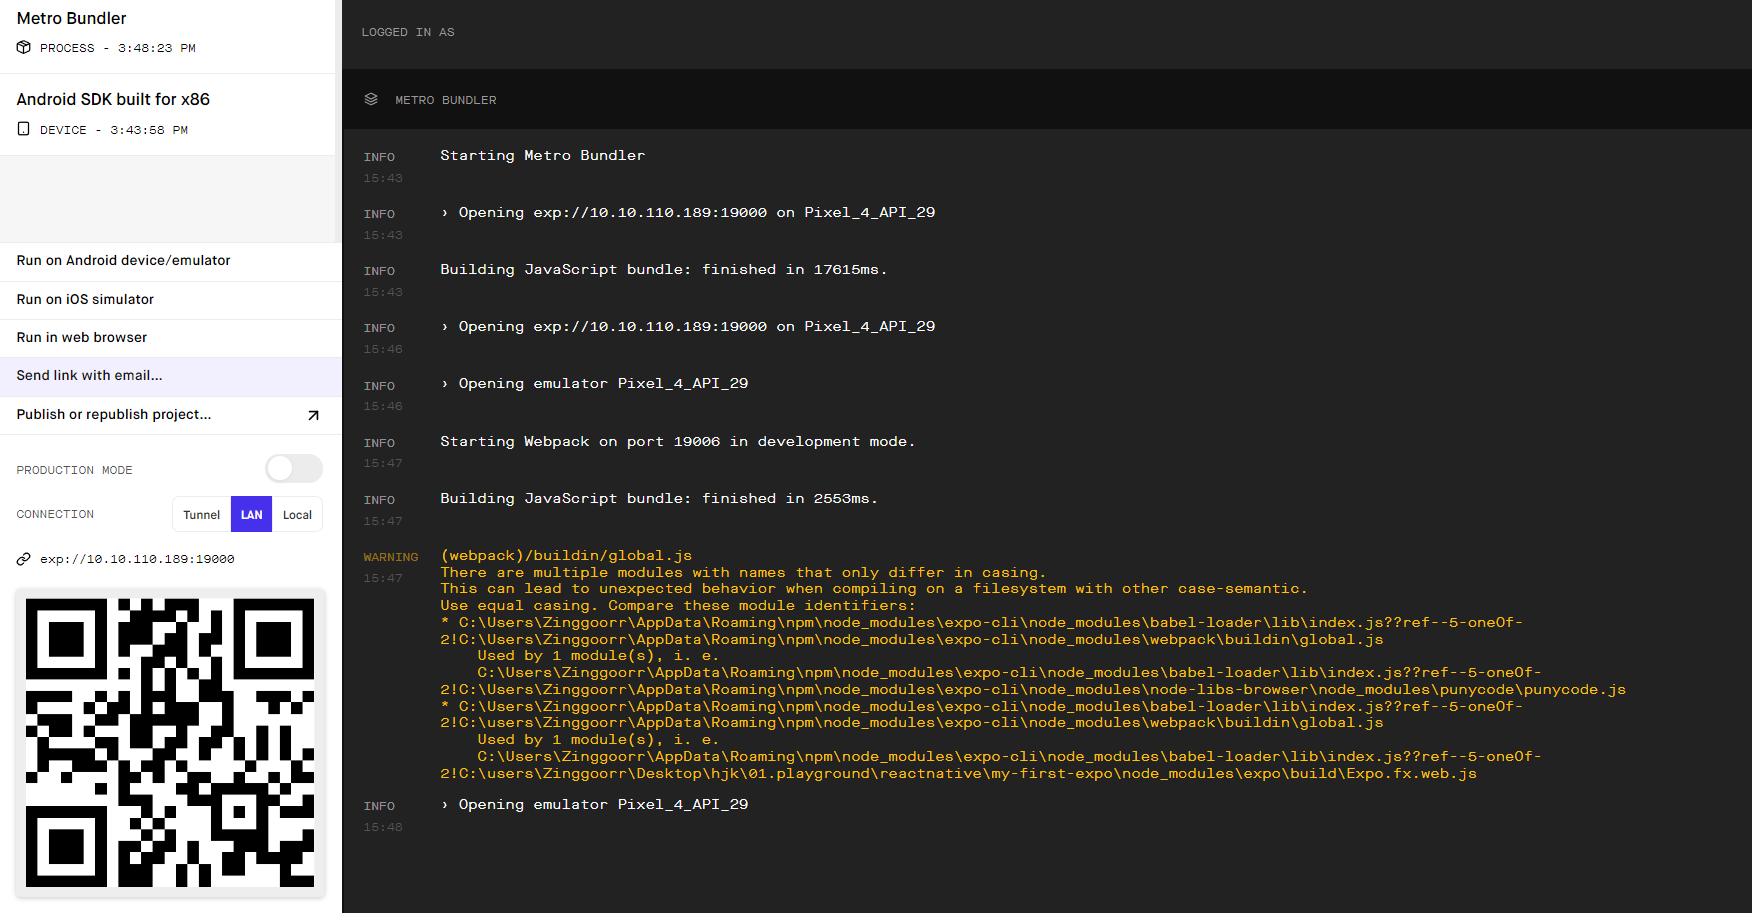Select the LAN connection option

pyautogui.click(x=251, y=515)
